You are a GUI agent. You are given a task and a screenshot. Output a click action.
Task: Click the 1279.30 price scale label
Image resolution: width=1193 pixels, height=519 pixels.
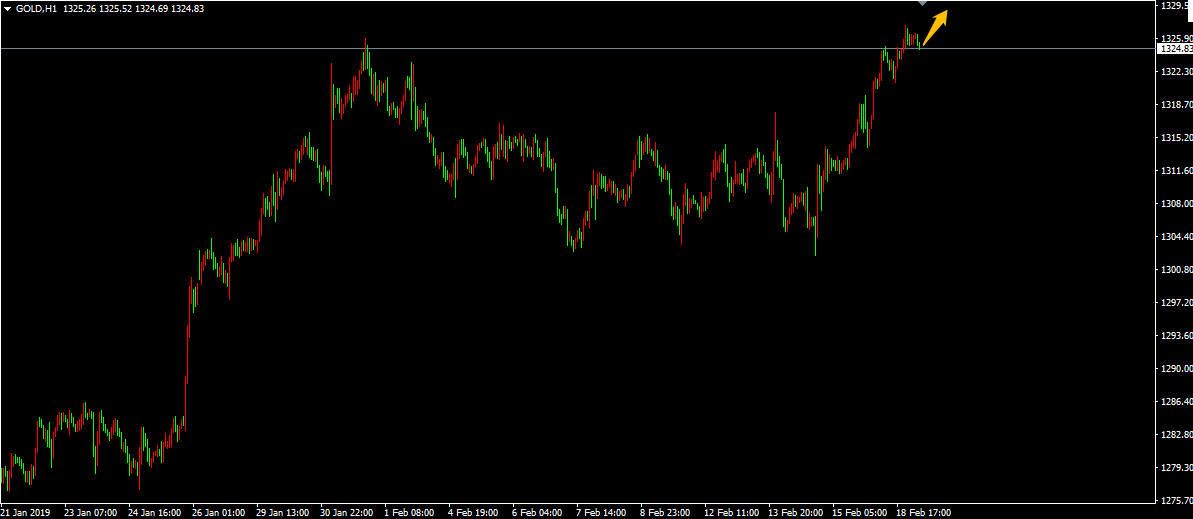tap(1176, 468)
